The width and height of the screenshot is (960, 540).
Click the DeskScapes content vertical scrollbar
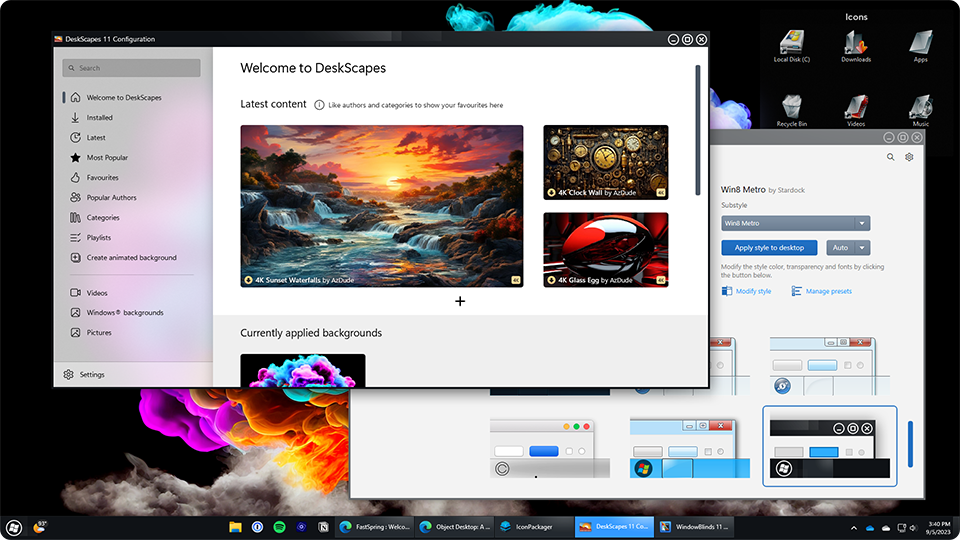(x=697, y=130)
